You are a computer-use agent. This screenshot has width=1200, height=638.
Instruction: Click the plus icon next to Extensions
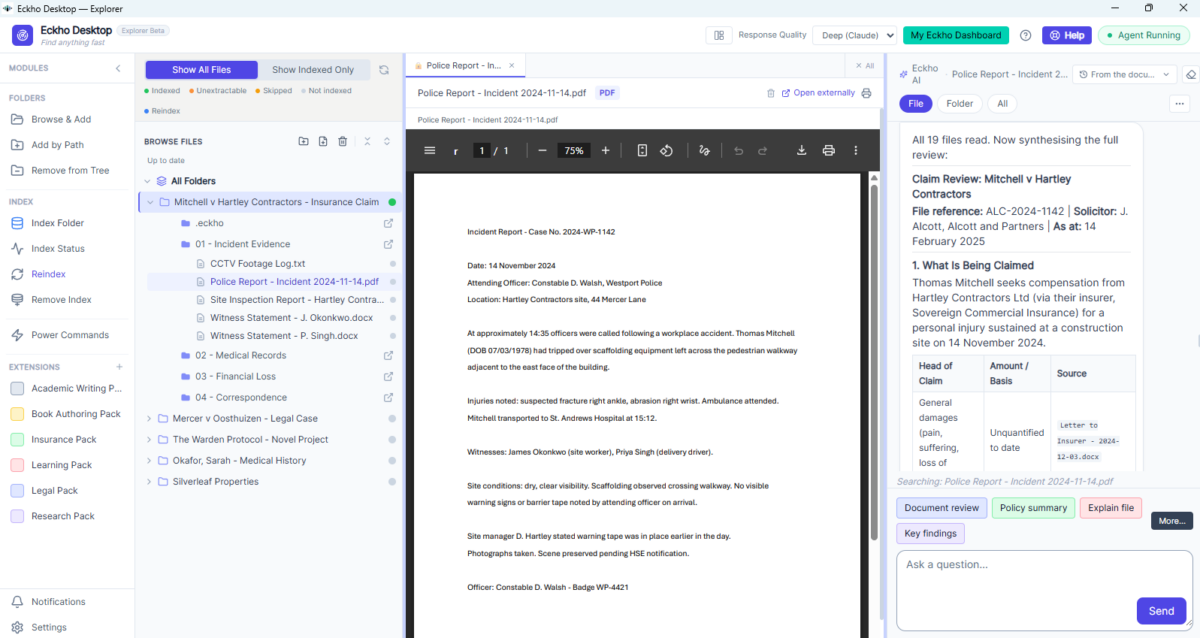tap(119, 367)
